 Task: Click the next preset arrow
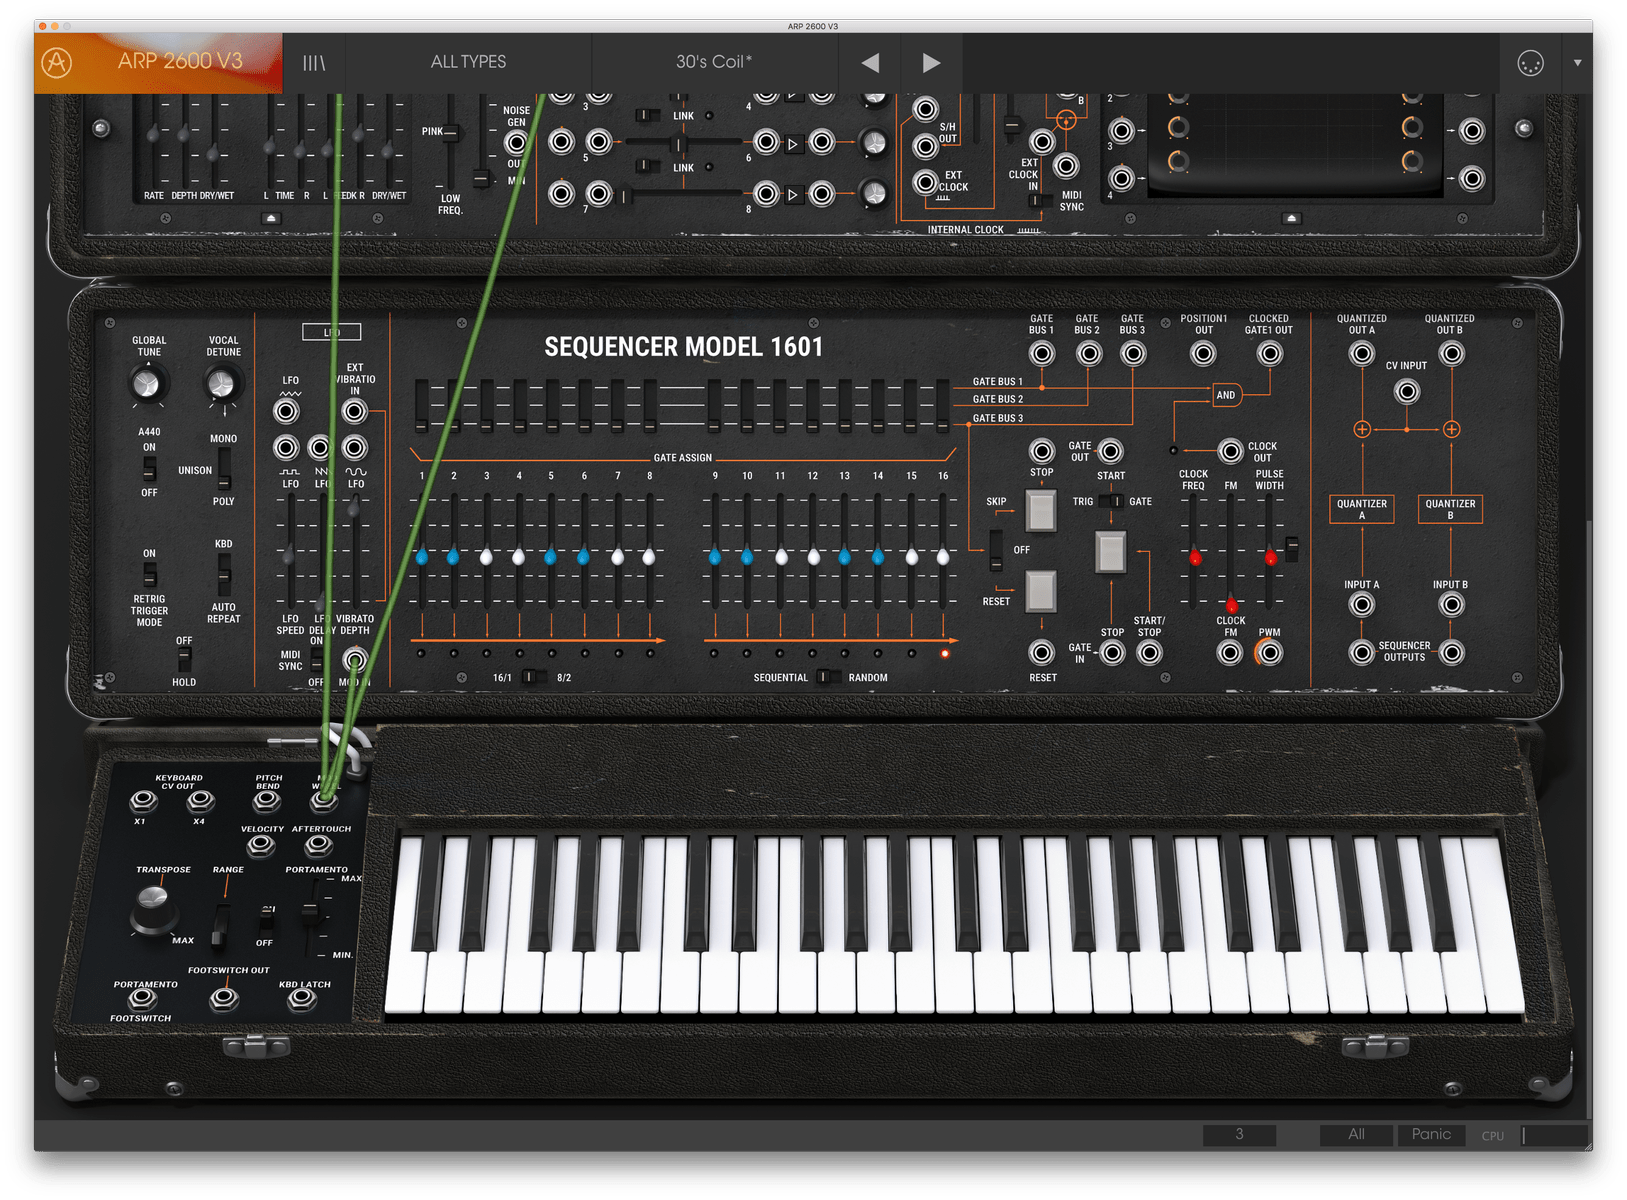[931, 62]
